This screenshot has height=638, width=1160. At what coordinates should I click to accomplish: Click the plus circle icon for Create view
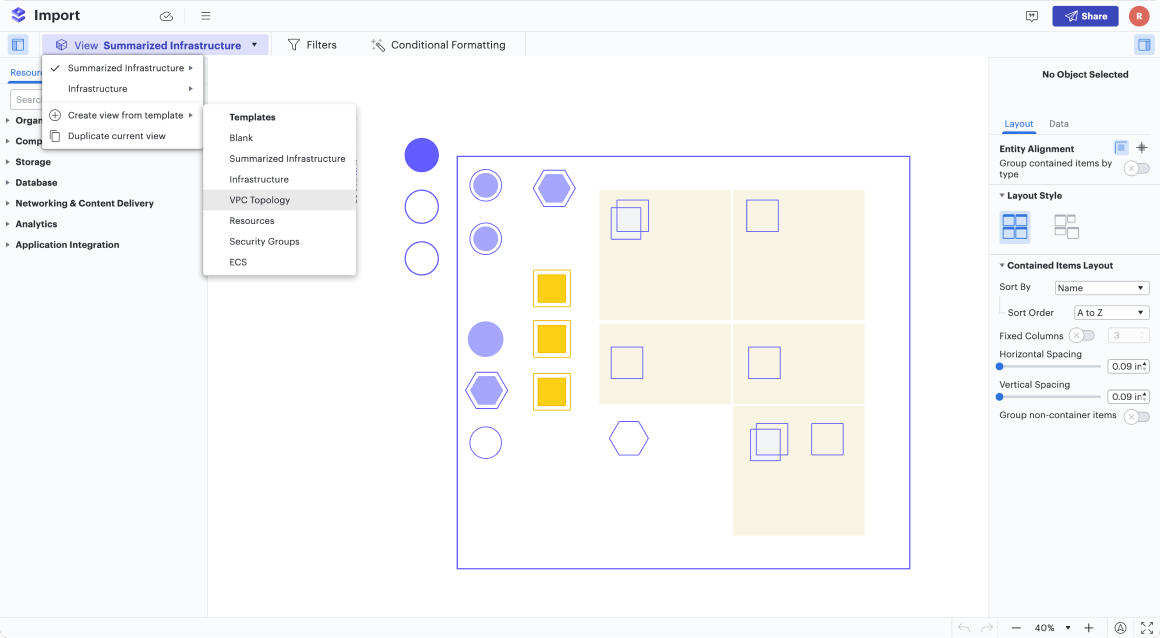pyautogui.click(x=55, y=115)
